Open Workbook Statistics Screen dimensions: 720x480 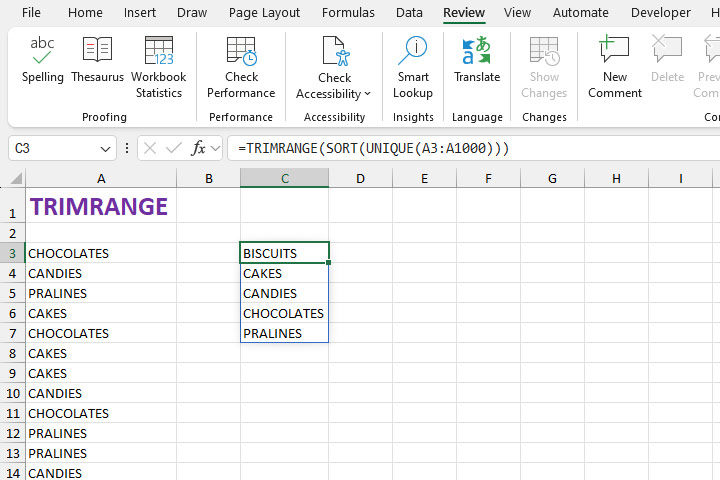(x=159, y=68)
